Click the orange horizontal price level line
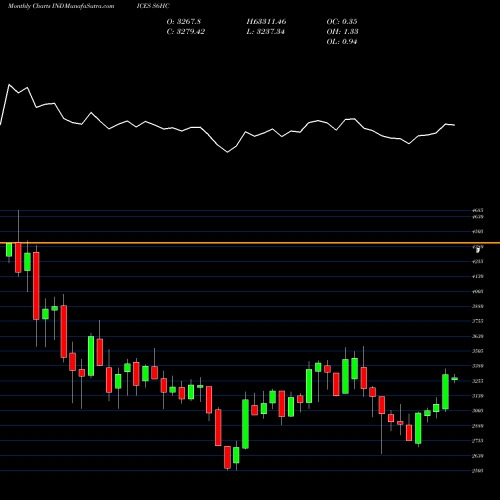500x500 pixels. tap(250, 243)
